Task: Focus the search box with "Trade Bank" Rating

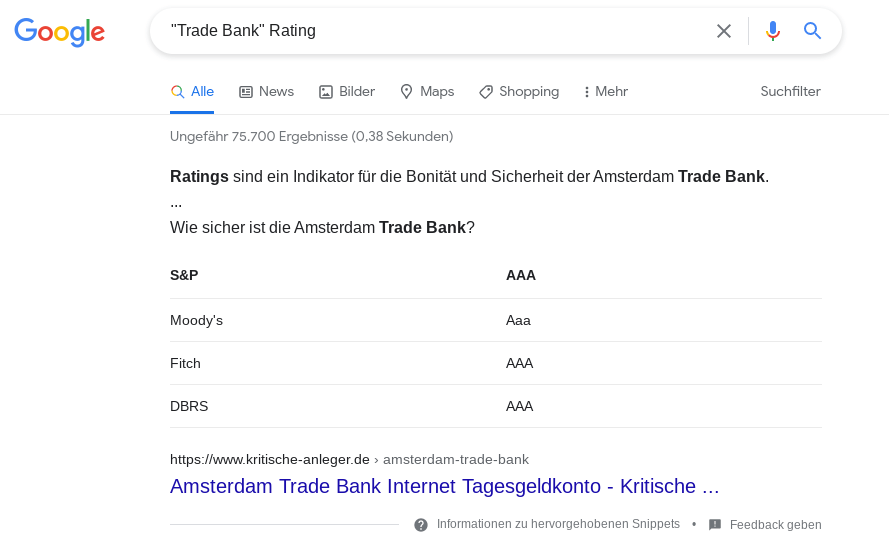Action: [x=430, y=31]
